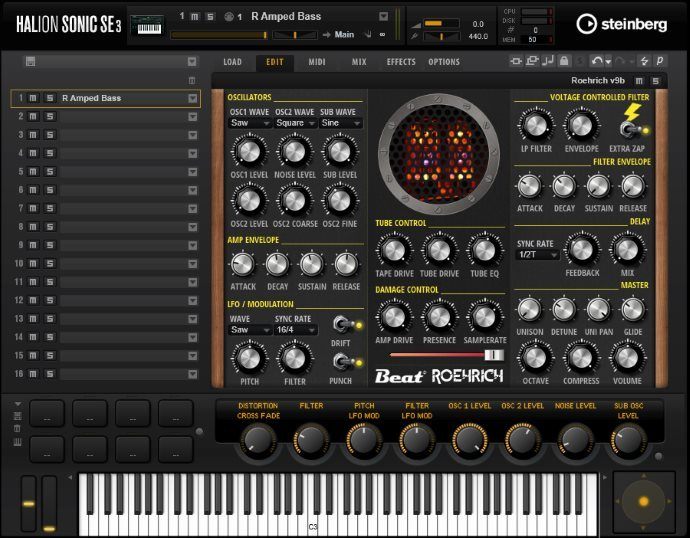Click the P icon in the top toolbar
The width and height of the screenshot is (690, 538).
pyautogui.click(x=660, y=61)
